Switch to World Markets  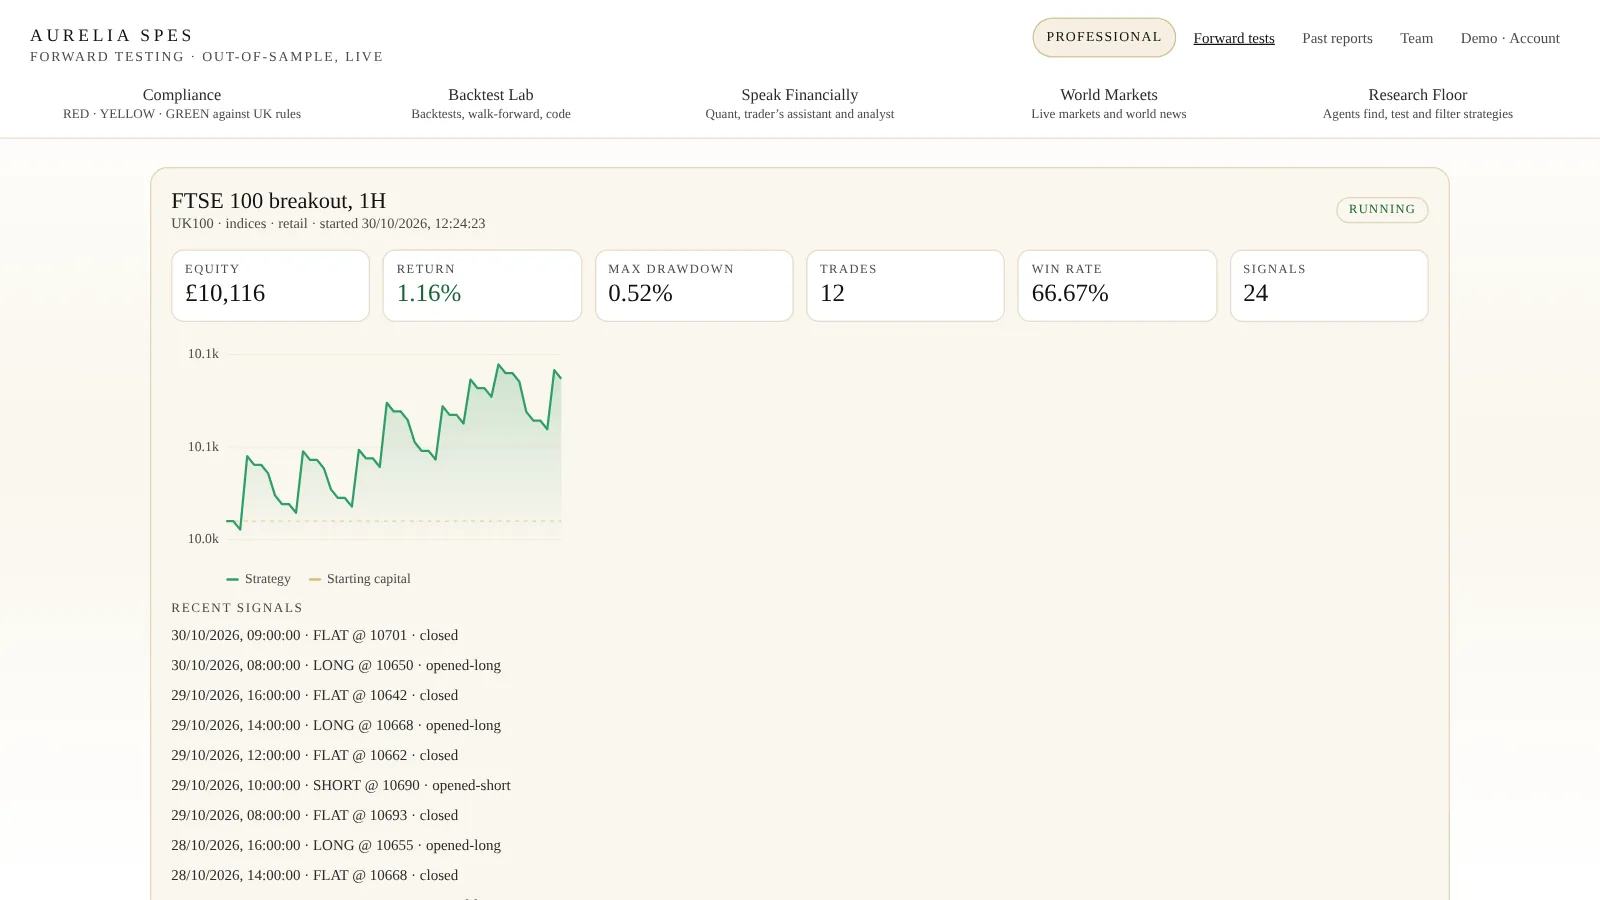click(x=1109, y=103)
